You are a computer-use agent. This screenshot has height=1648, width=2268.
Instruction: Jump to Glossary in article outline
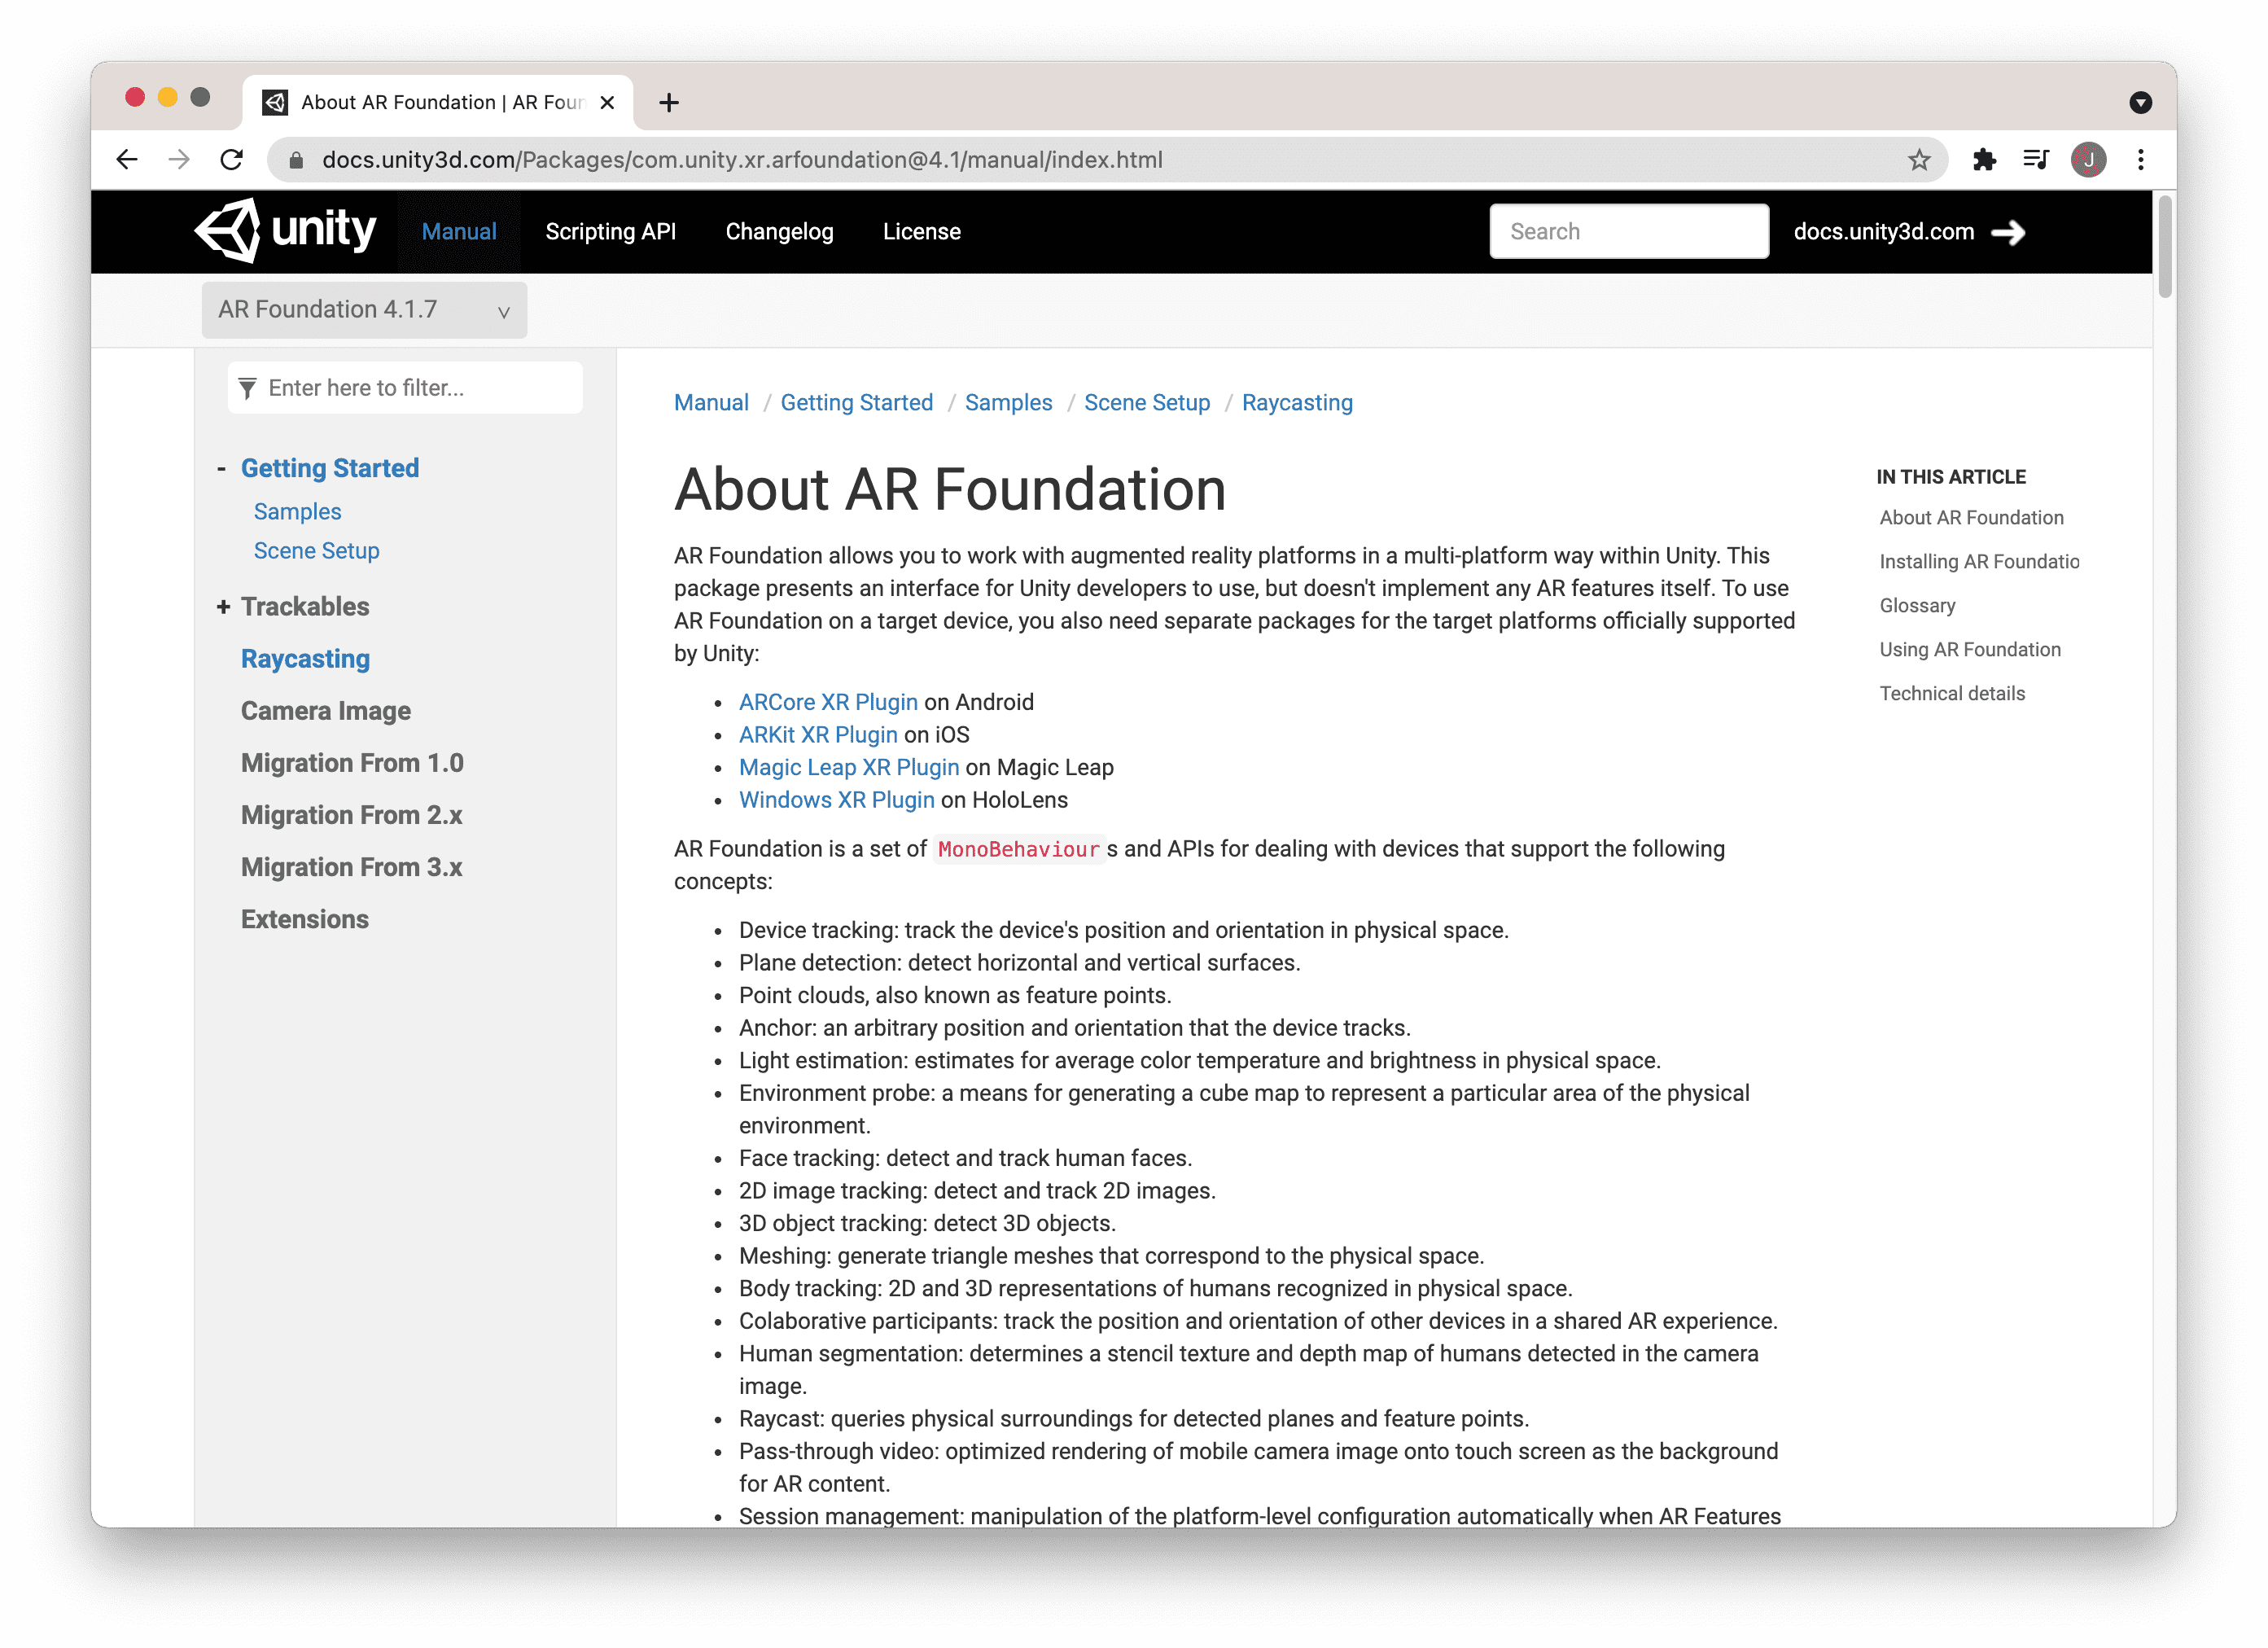pyautogui.click(x=1916, y=606)
